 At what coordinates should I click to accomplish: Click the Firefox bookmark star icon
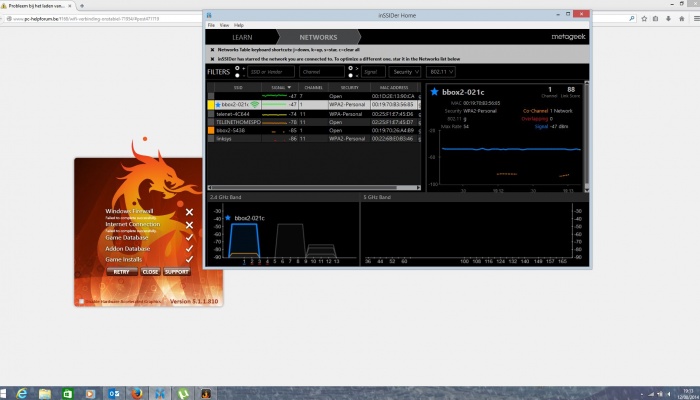(x=644, y=19)
